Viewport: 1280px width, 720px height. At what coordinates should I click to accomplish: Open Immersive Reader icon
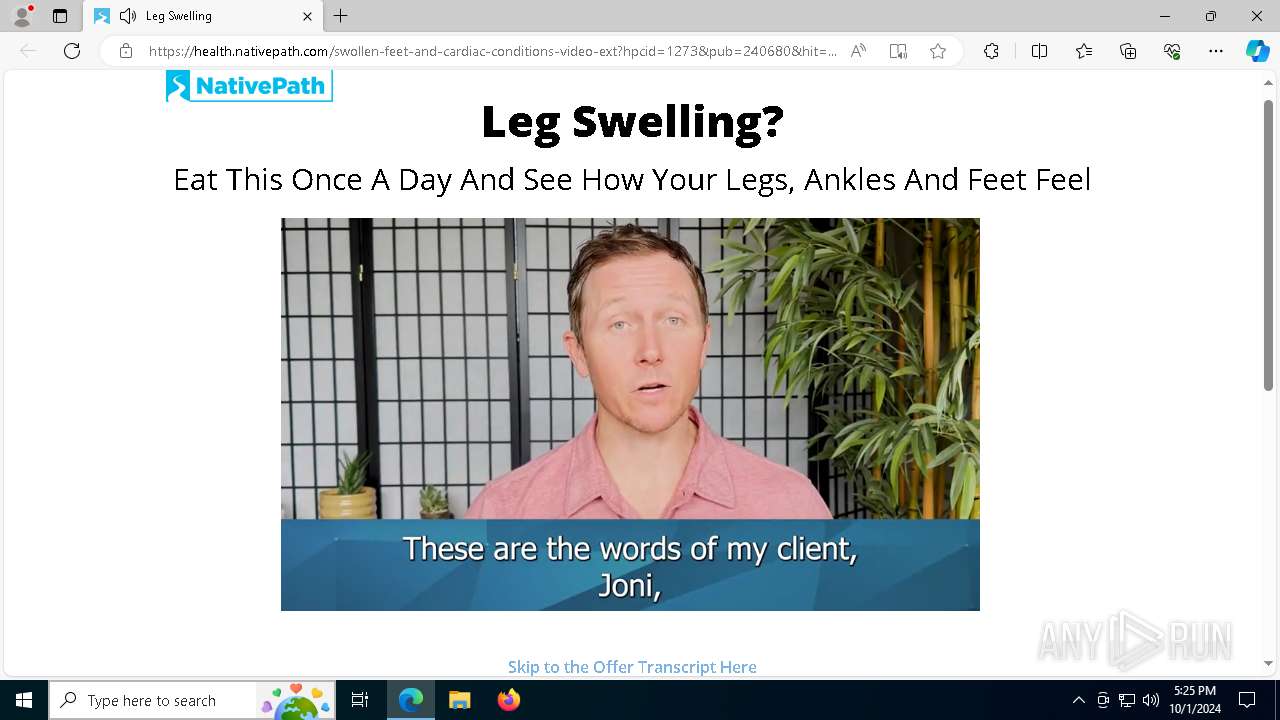tap(898, 51)
